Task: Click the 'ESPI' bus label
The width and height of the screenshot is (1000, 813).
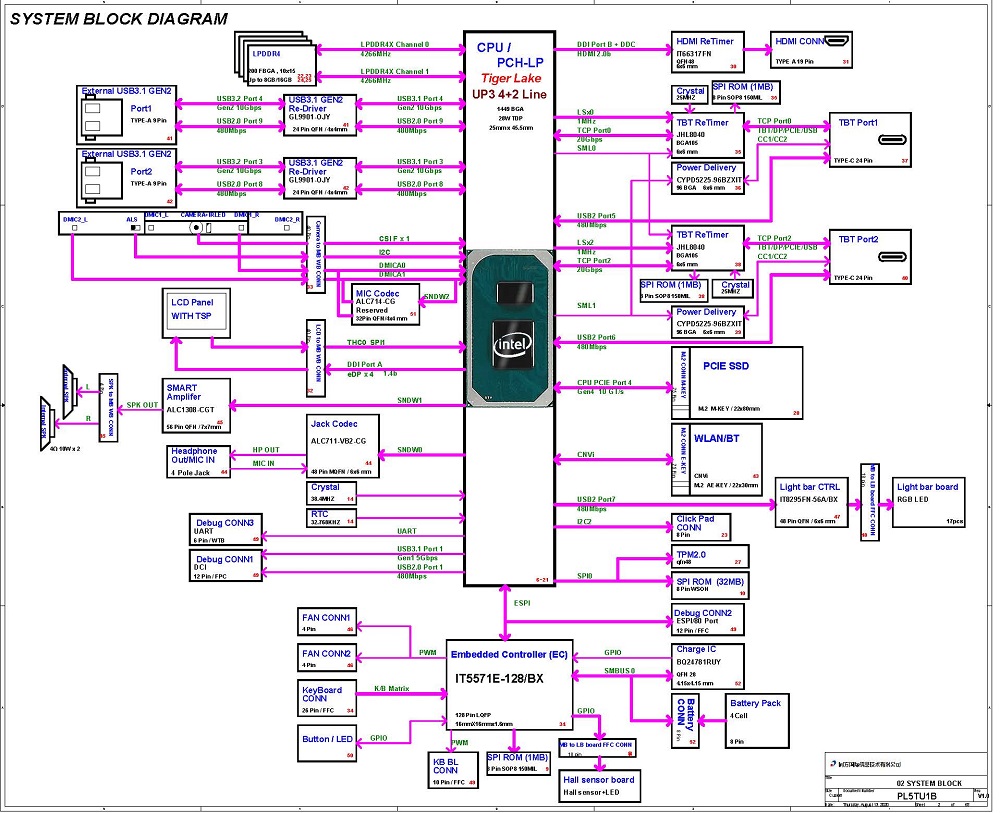Action: coord(522,603)
